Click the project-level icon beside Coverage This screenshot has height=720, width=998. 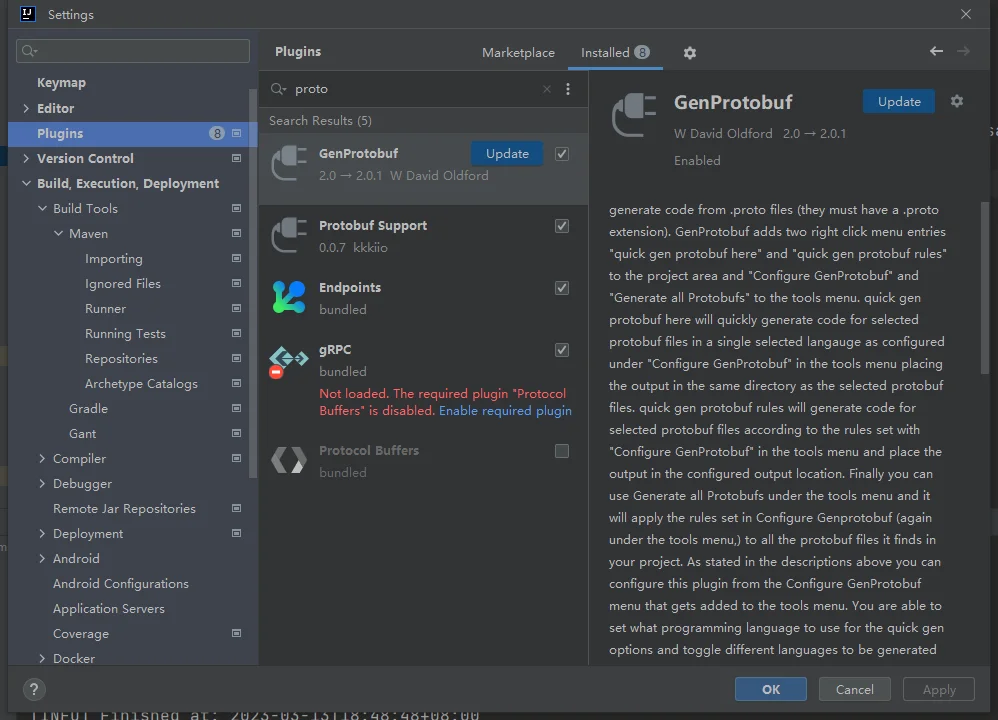pos(236,633)
